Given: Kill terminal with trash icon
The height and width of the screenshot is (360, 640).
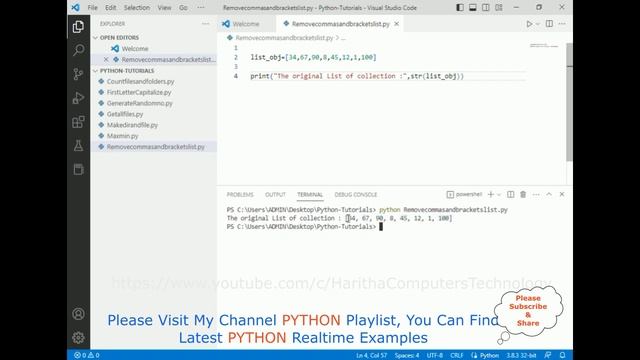Looking at the screenshot, I should click(x=523, y=195).
